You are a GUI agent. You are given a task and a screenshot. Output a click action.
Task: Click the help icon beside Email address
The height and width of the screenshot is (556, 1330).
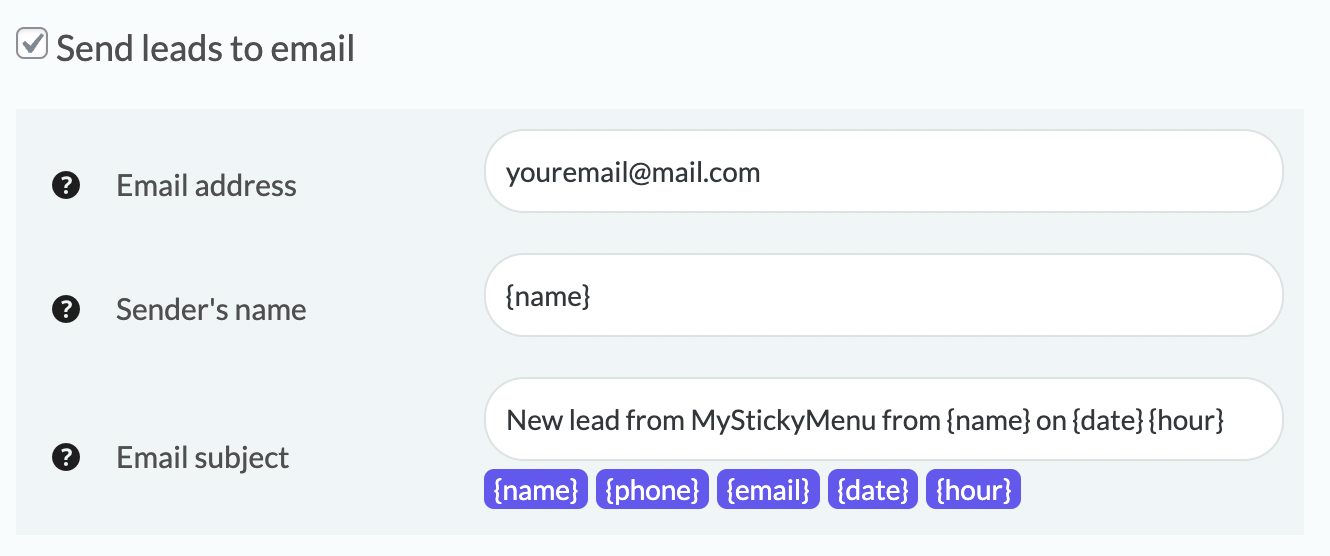click(65, 185)
